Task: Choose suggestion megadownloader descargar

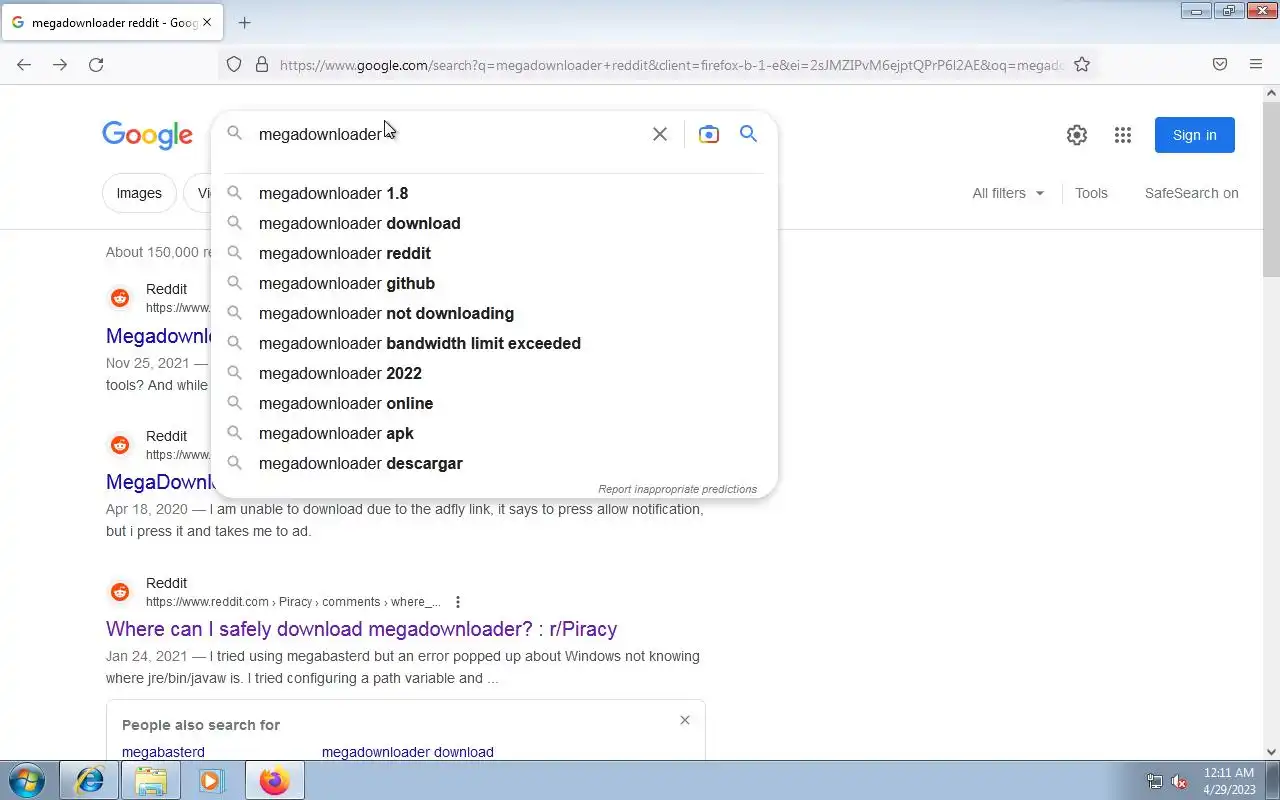Action: point(495,463)
